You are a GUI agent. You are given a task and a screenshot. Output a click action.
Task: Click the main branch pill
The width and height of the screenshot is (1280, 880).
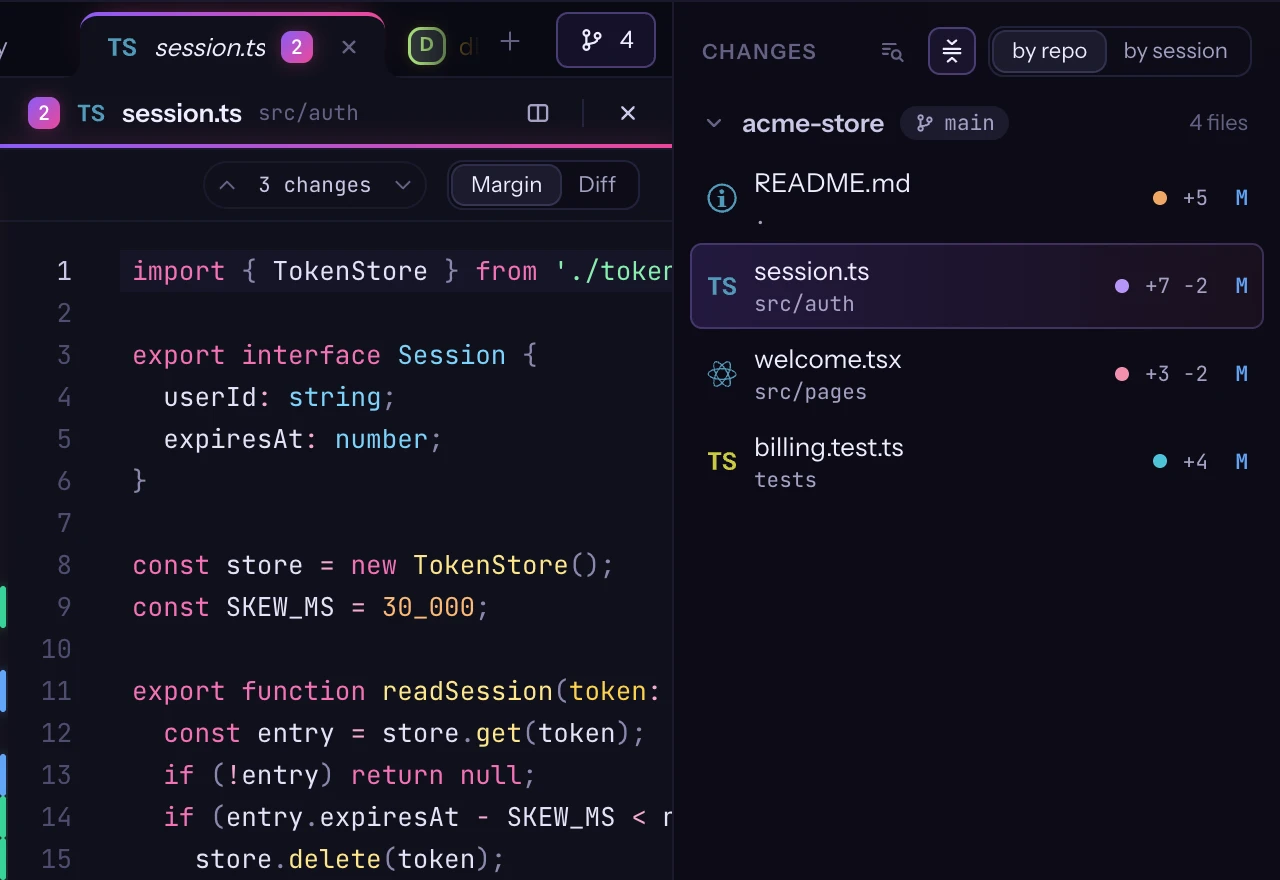click(955, 123)
